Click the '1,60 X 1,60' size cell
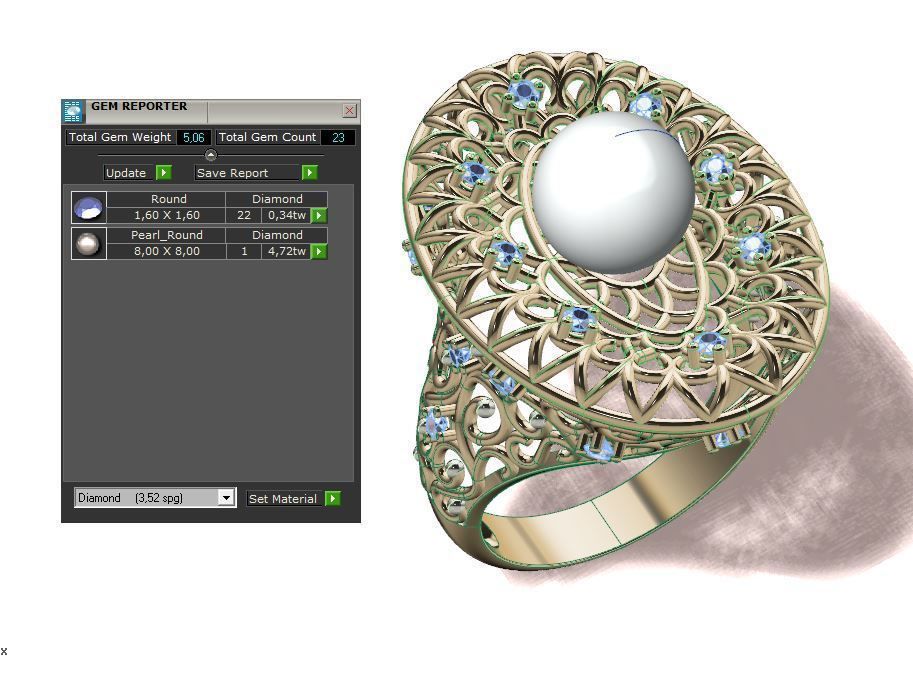Screen dimensions: 913x686 point(167,215)
